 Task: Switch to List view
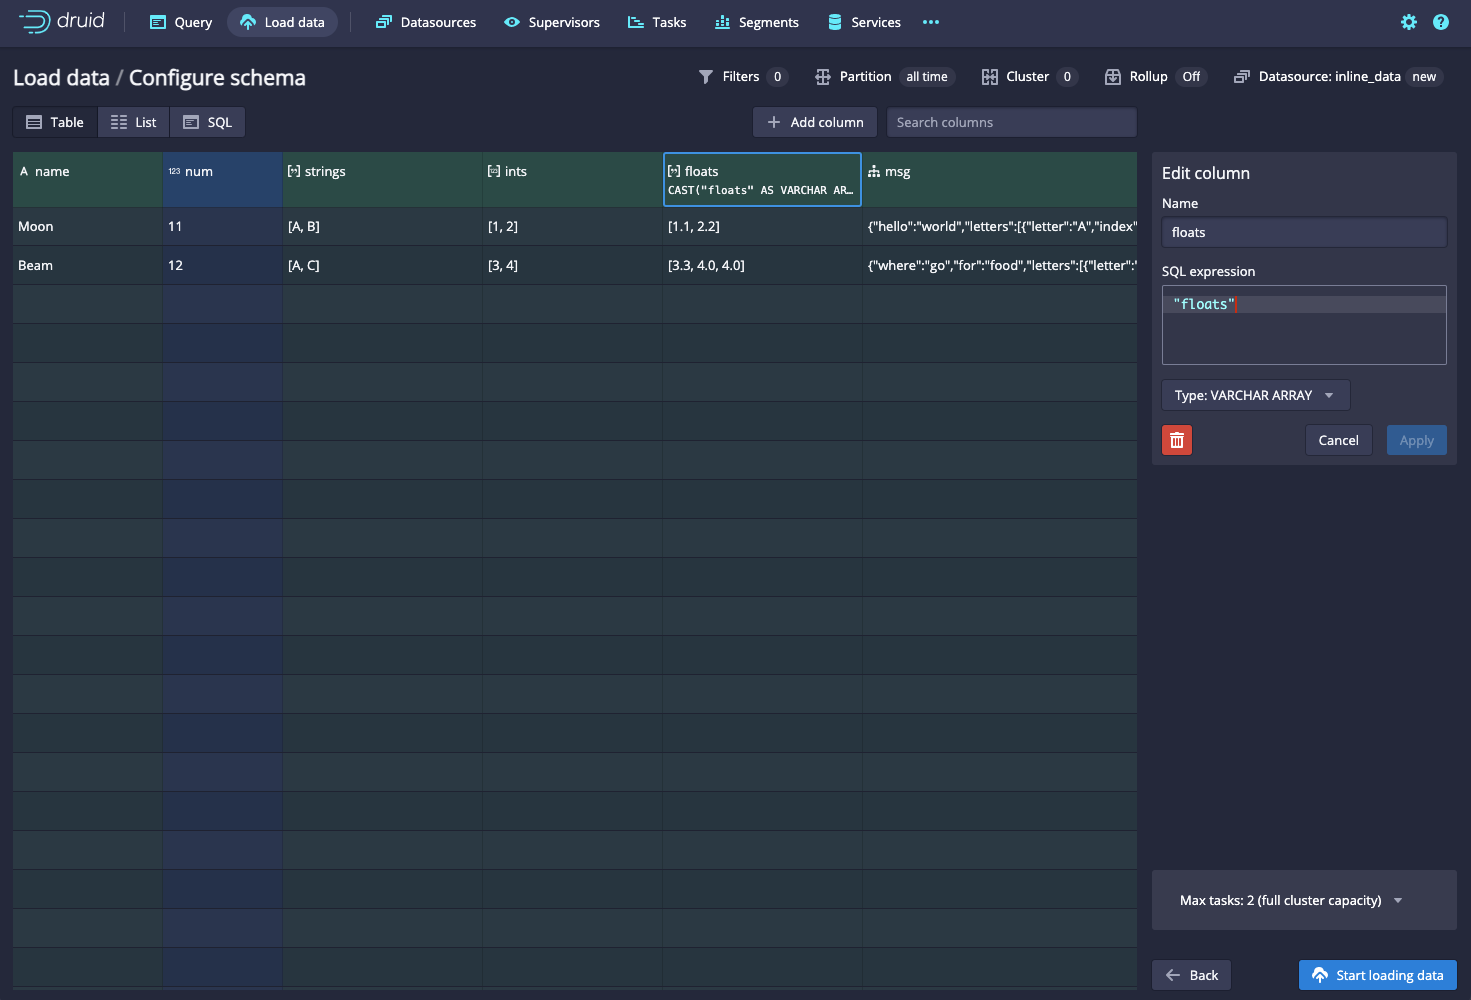click(x=134, y=122)
